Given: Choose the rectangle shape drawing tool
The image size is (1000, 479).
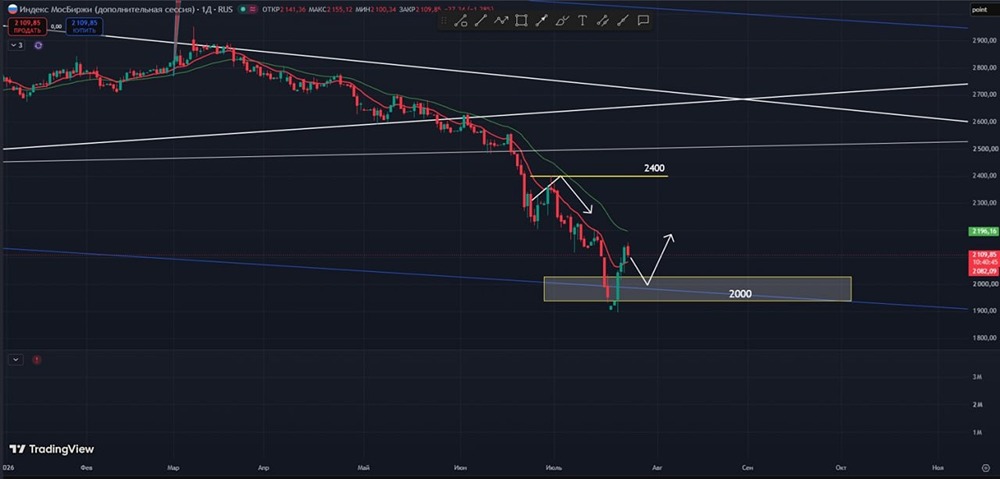Looking at the screenshot, I should click(x=521, y=20).
